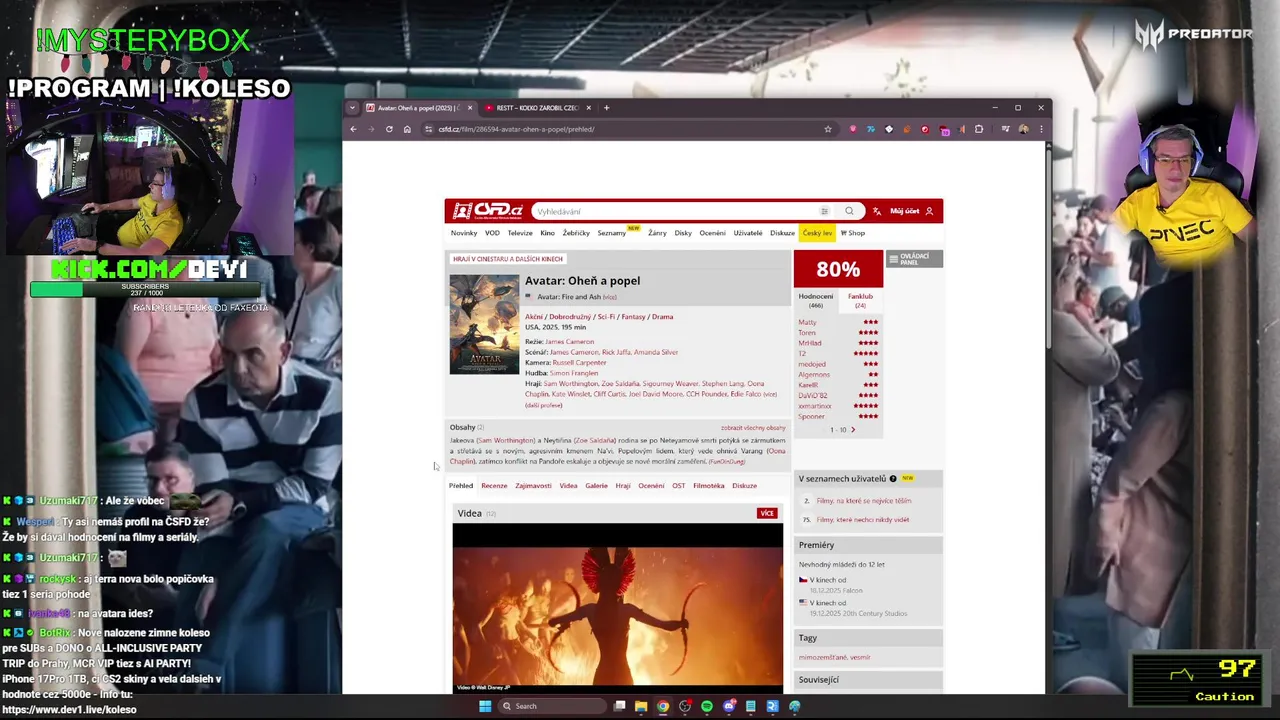Click the yellow Český lev link
Screen dimensions: 1280x720
[817, 233]
